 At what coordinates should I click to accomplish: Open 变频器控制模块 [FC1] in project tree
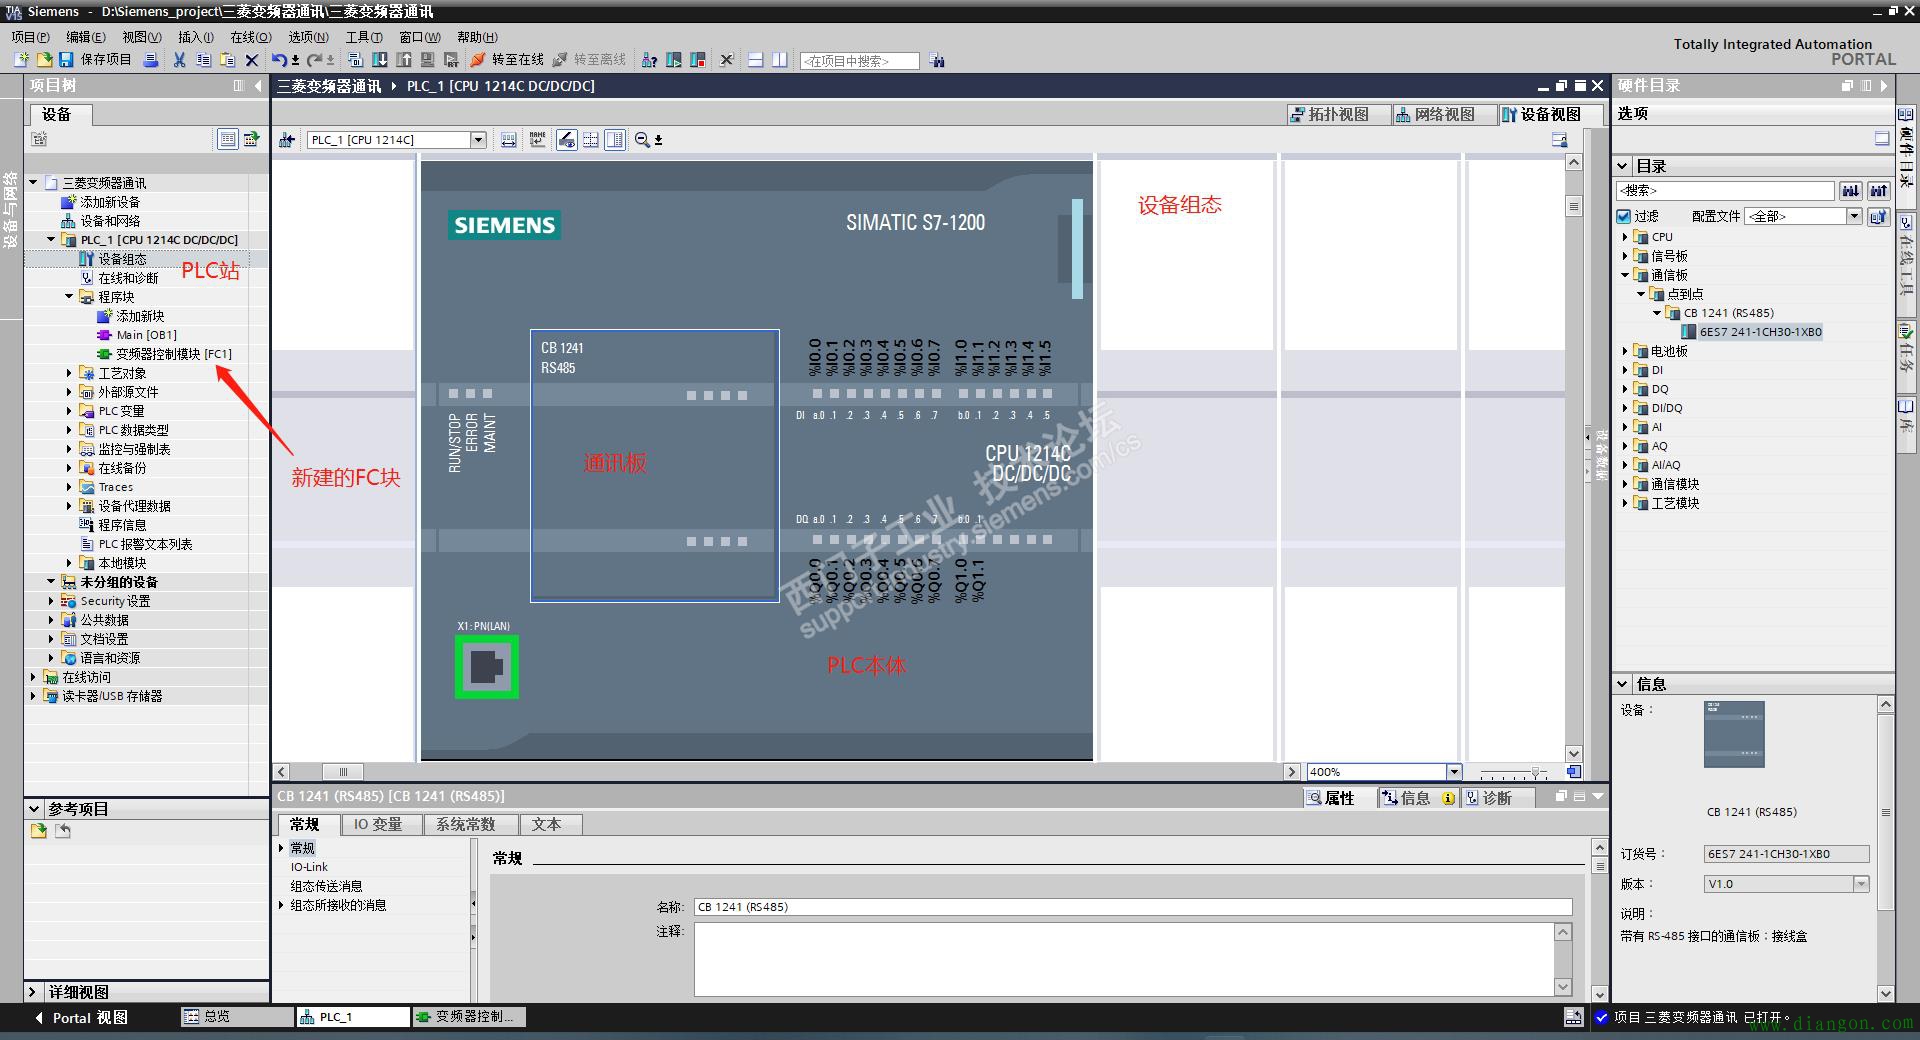pos(173,354)
